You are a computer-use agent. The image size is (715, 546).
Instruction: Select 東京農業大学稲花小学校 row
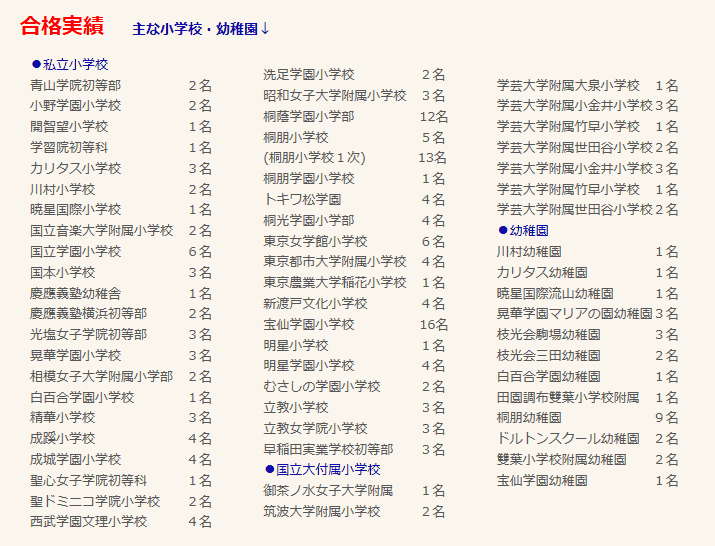(334, 282)
